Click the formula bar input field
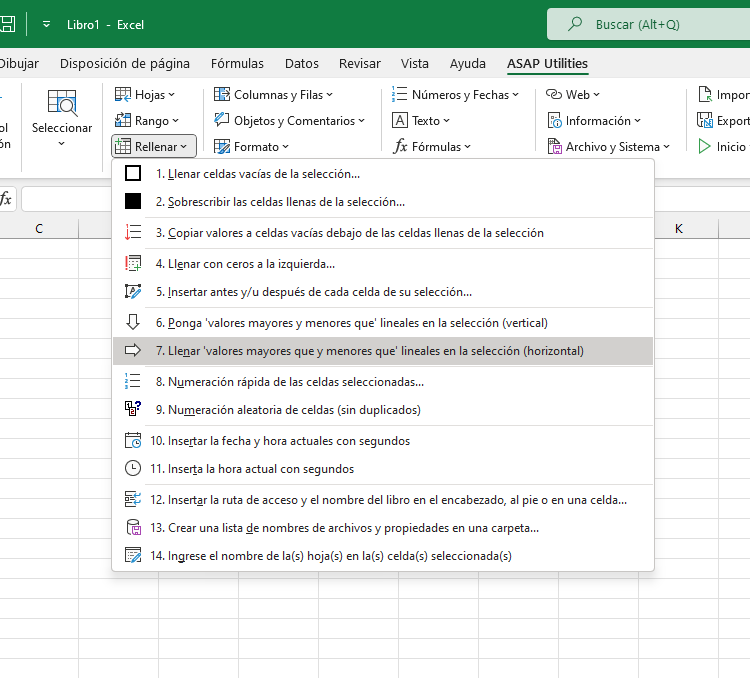This screenshot has width=750, height=678. pyautogui.click(x=67, y=199)
